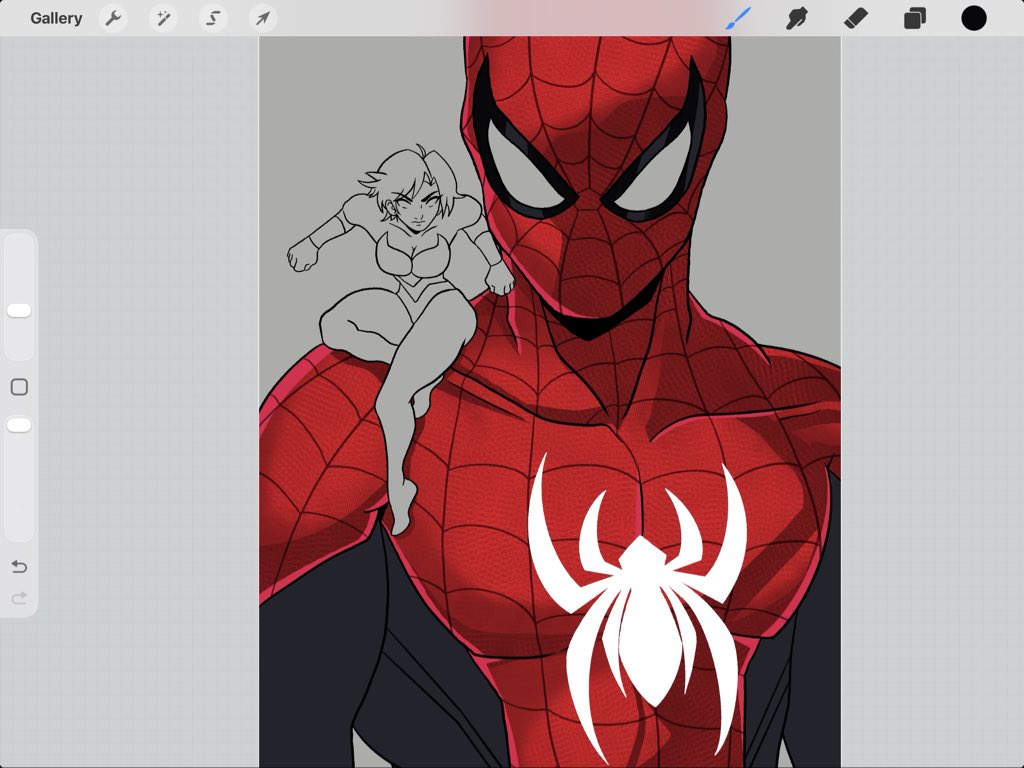Select the Paint brush tool
This screenshot has width=1024, height=768.
click(x=739, y=18)
